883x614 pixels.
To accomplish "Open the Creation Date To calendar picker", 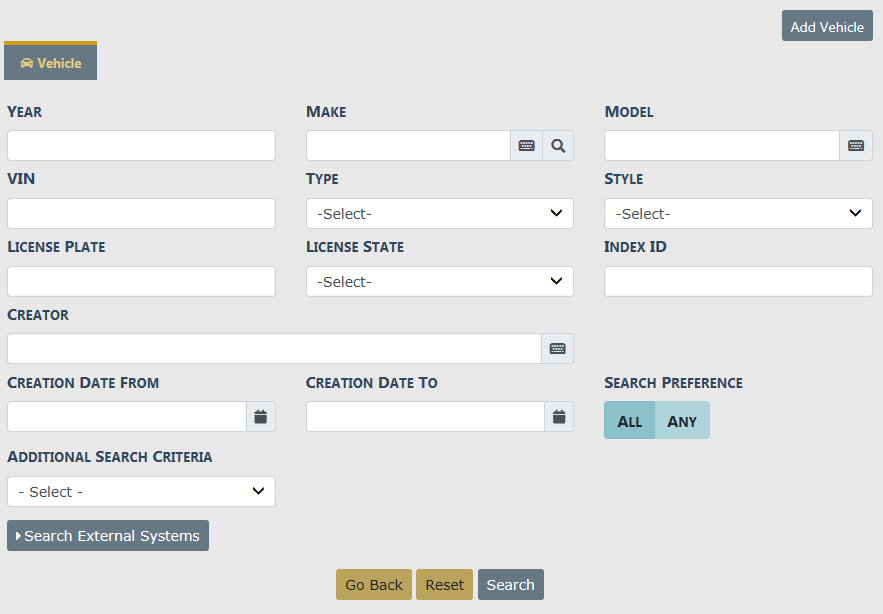I will (559, 417).
